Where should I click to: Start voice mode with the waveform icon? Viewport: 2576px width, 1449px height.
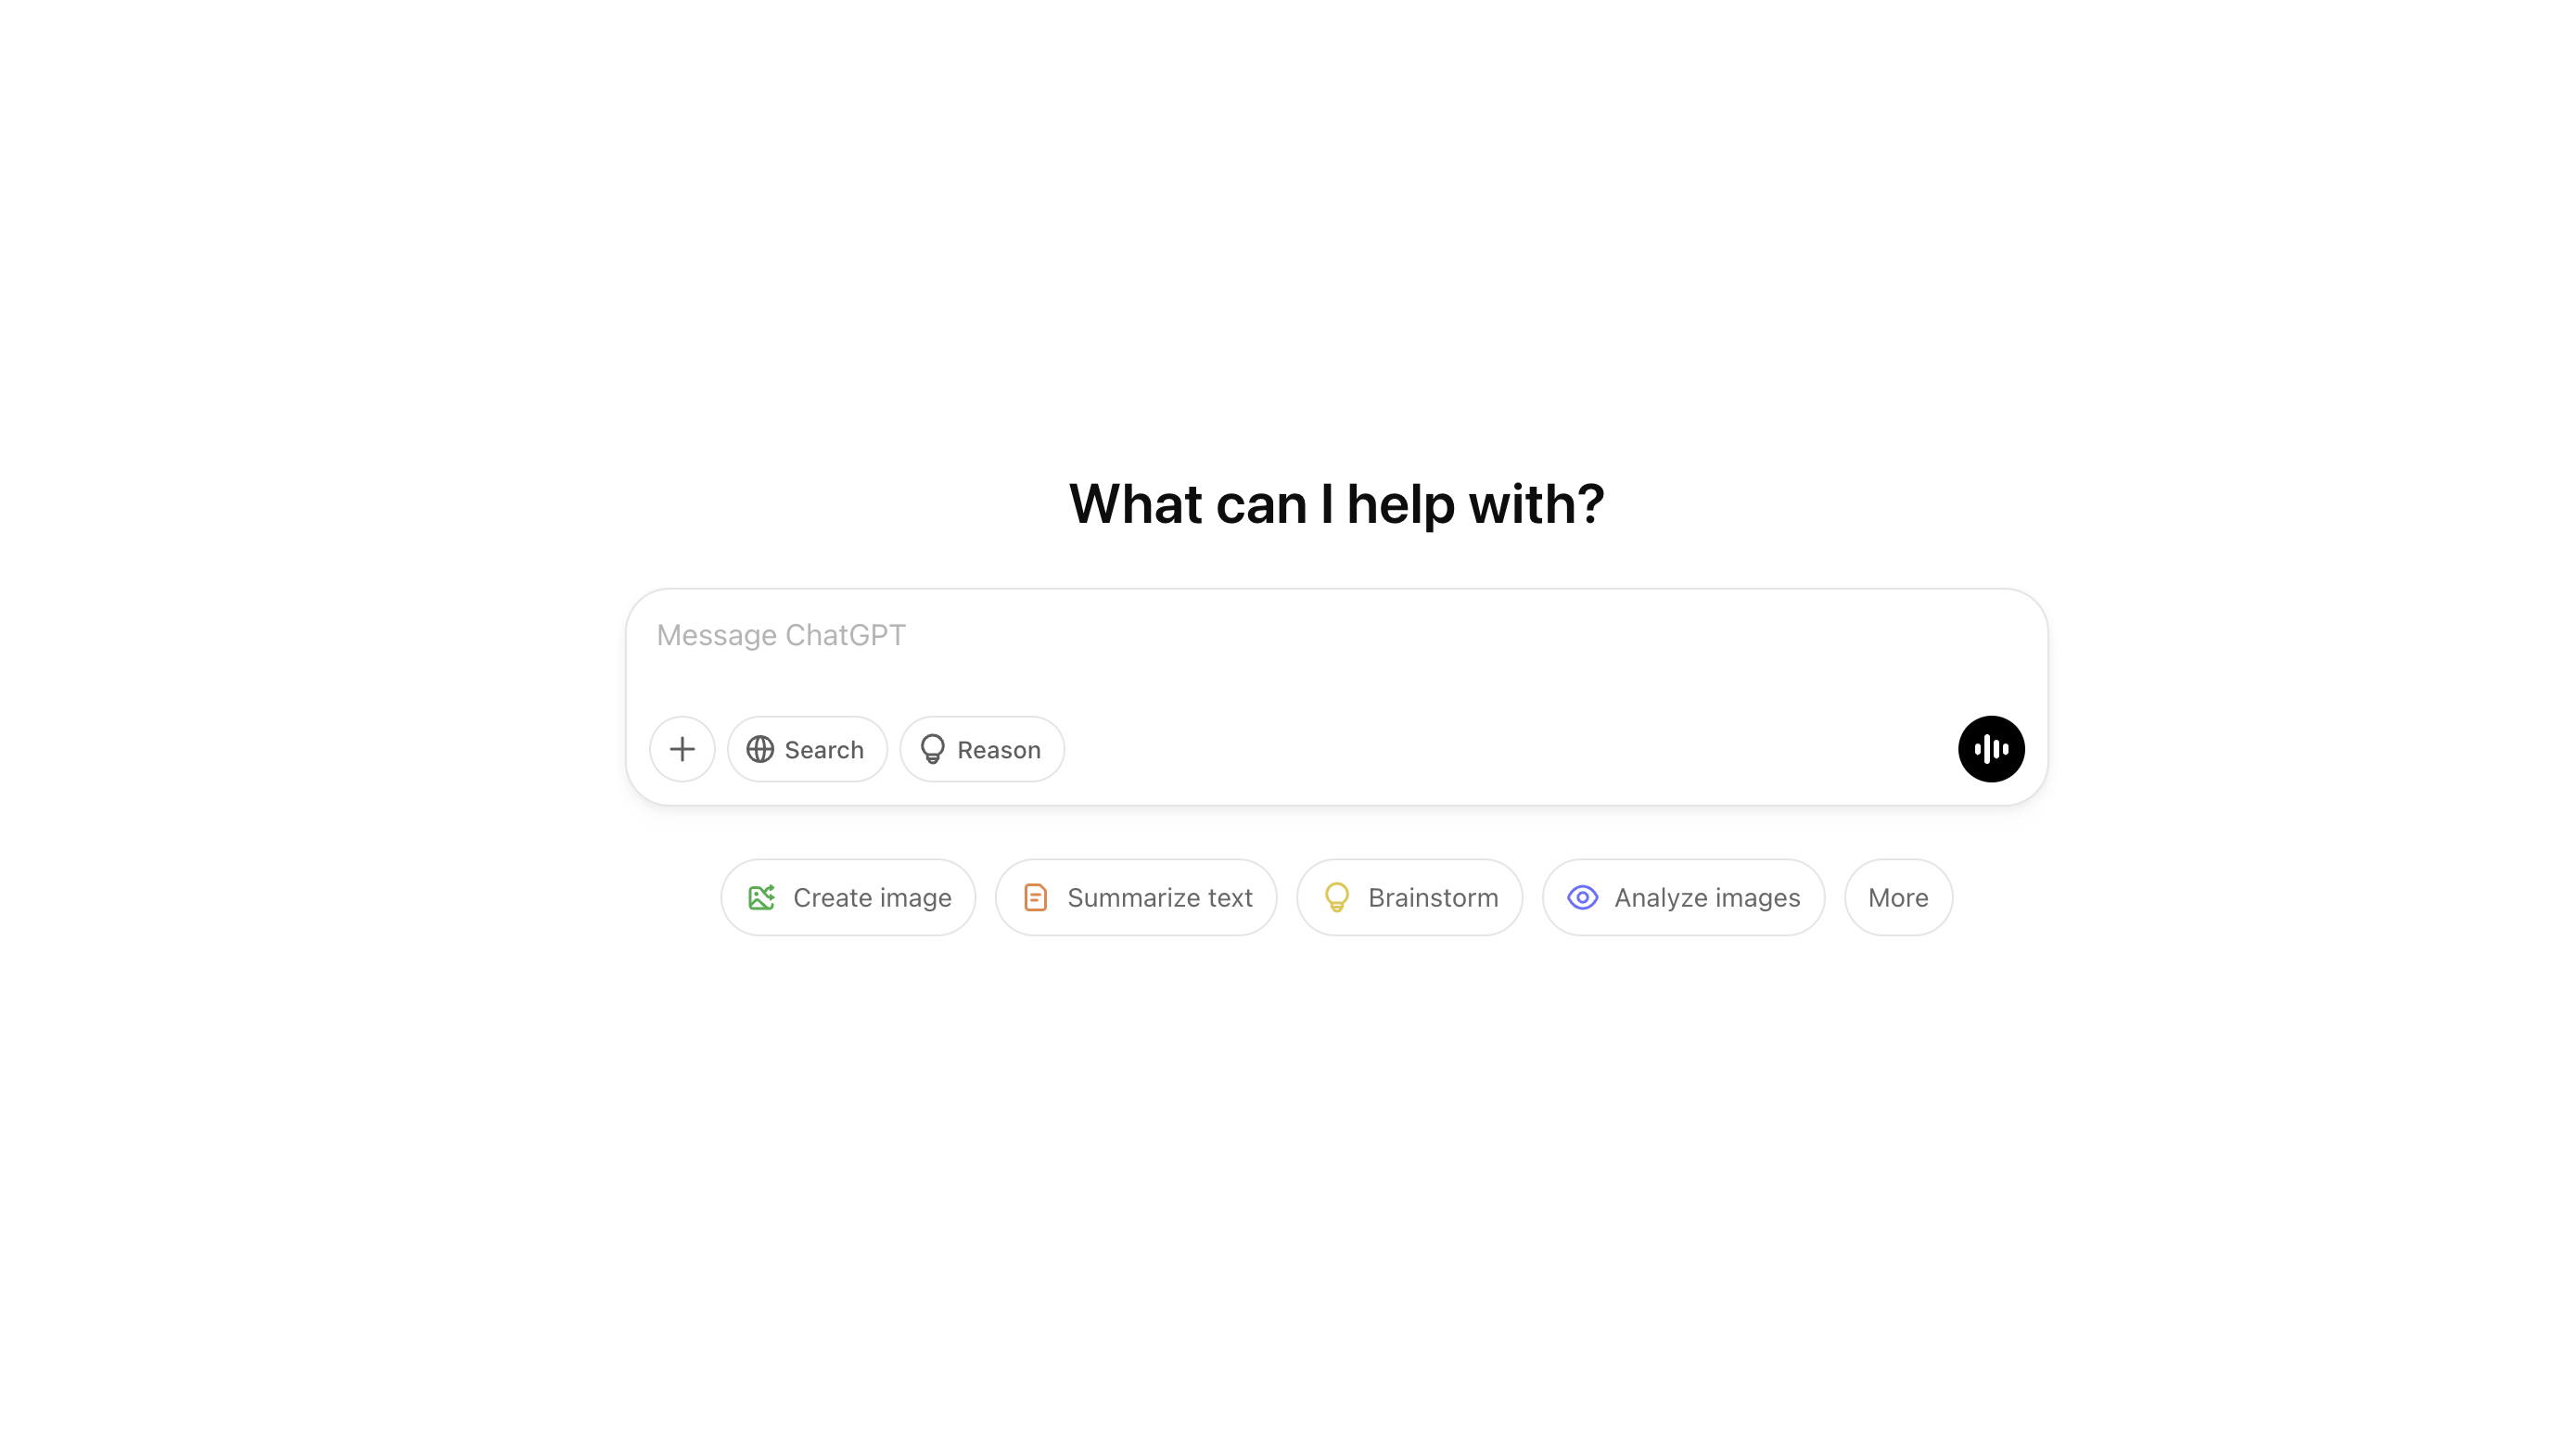pyautogui.click(x=1991, y=749)
